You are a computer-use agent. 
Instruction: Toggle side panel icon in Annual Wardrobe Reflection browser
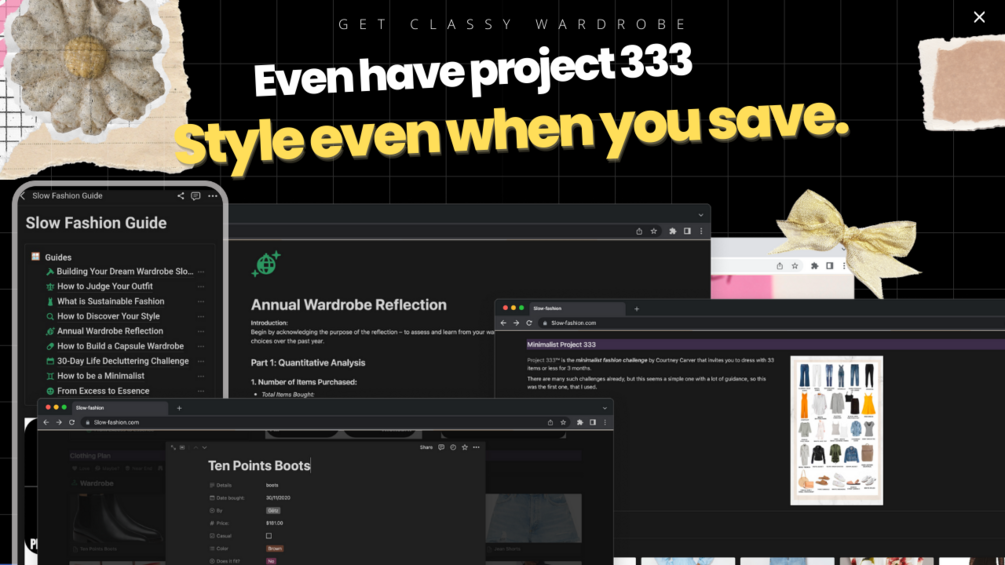tap(687, 231)
